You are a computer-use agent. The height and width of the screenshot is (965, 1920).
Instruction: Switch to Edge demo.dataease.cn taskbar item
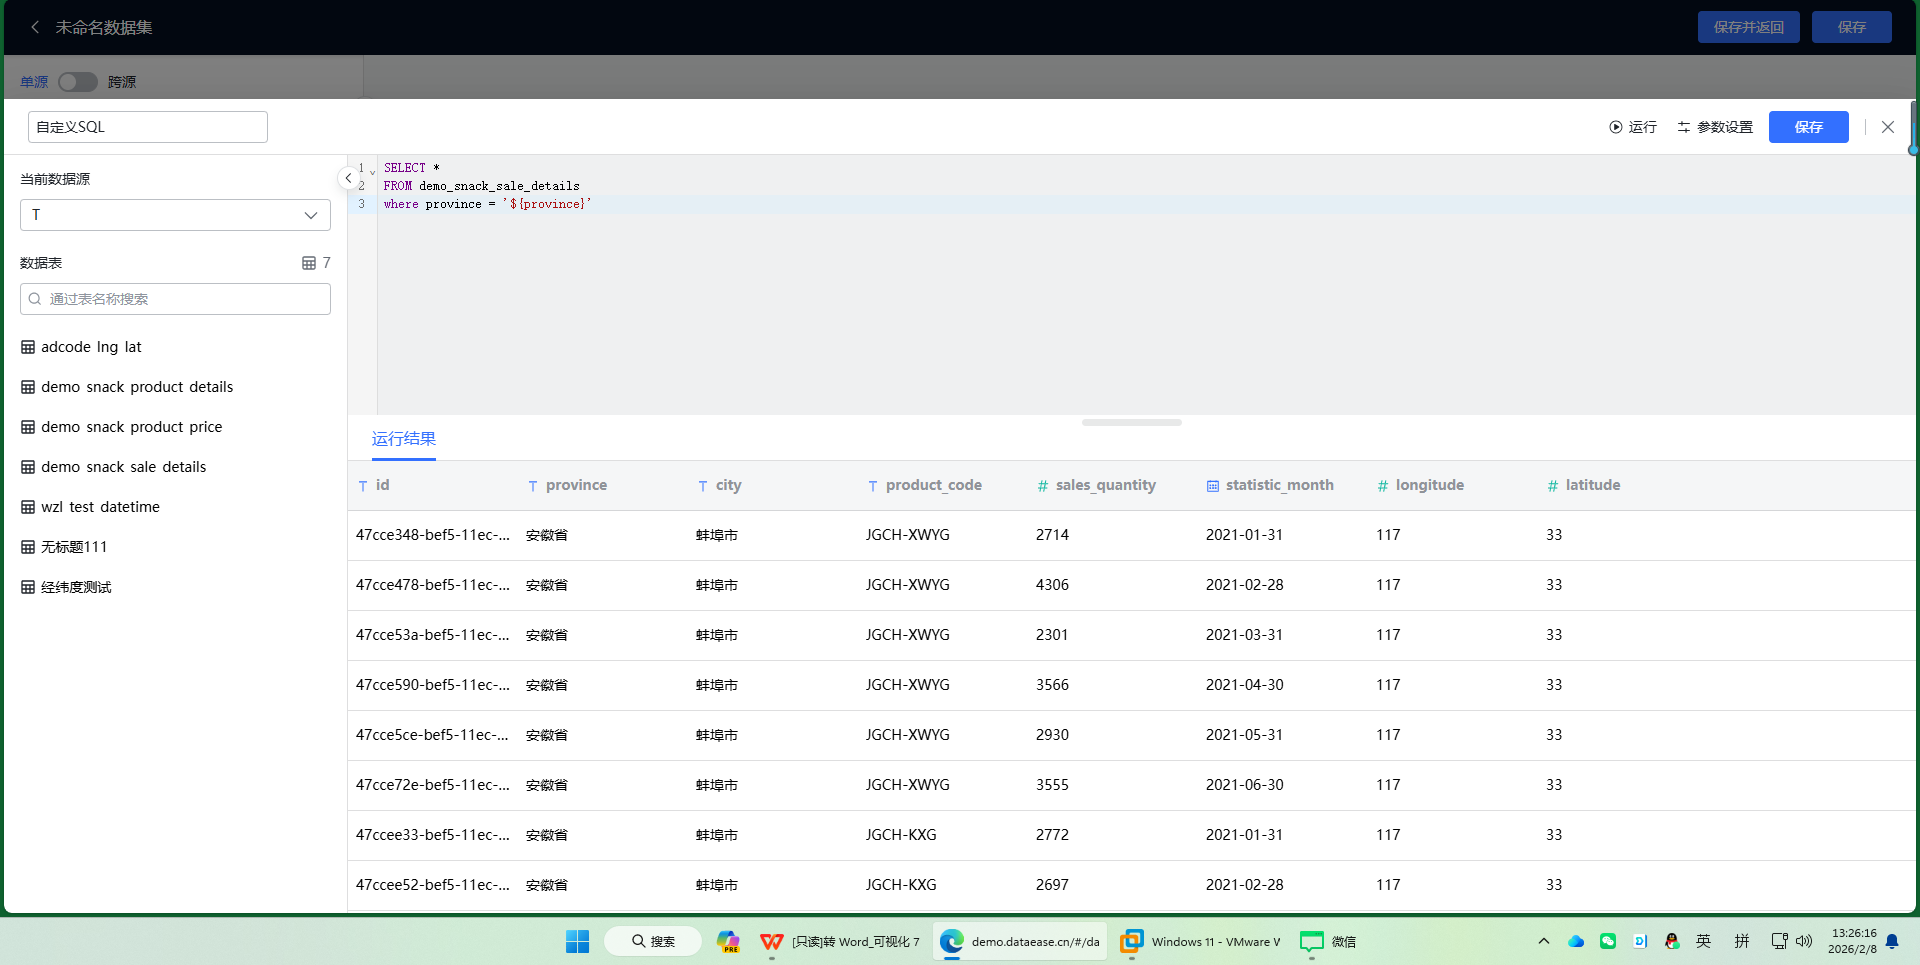[1020, 941]
